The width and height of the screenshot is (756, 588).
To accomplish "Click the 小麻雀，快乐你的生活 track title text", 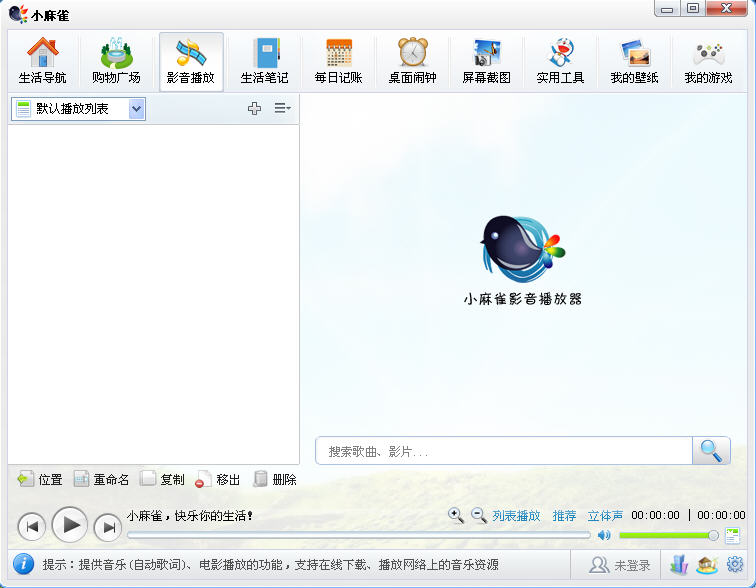I will pyautogui.click(x=189, y=516).
